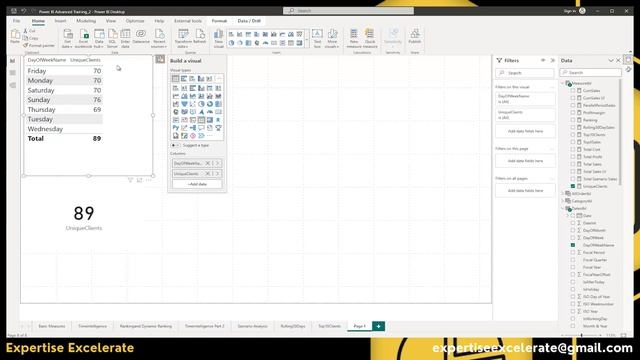Click the Paste icon in the ribbon
Viewport: 640px width, 360px height.
pos(15,35)
